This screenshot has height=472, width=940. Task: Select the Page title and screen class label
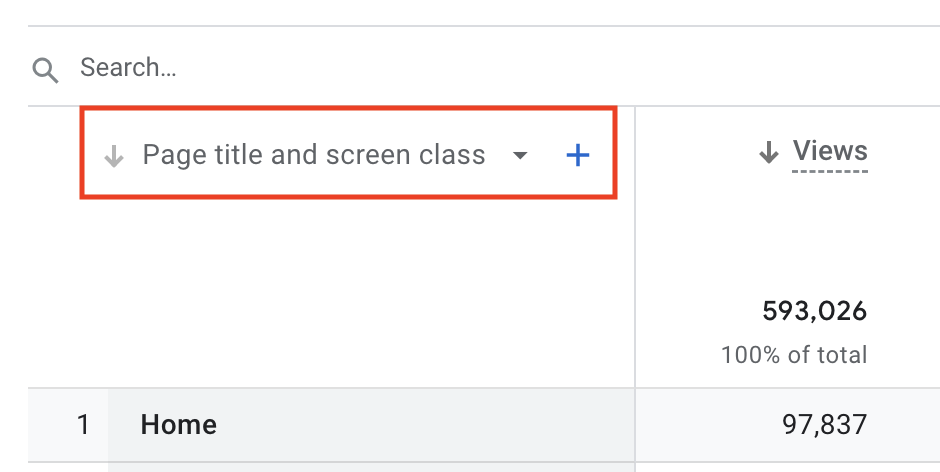click(x=314, y=155)
